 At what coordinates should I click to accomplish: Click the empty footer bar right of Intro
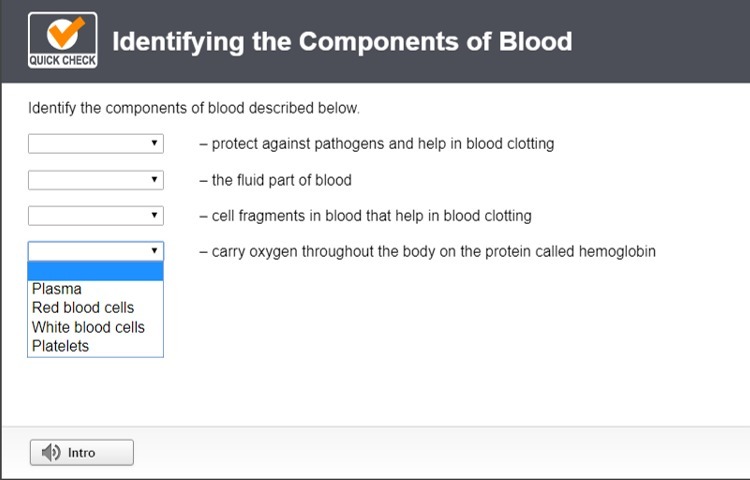pyautogui.click(x=440, y=453)
